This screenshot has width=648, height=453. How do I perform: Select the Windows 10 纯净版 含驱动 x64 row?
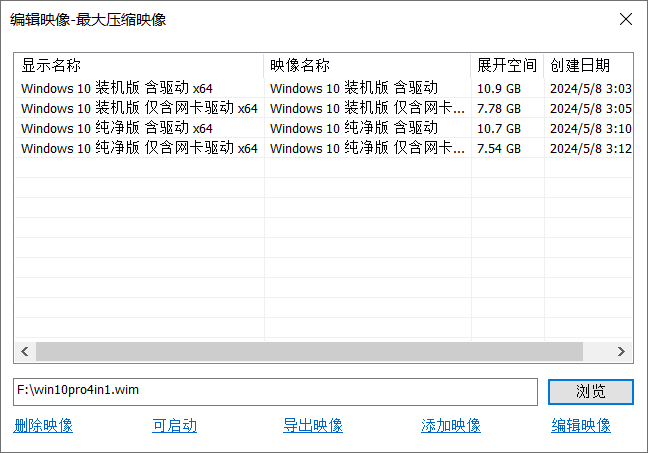click(117, 128)
